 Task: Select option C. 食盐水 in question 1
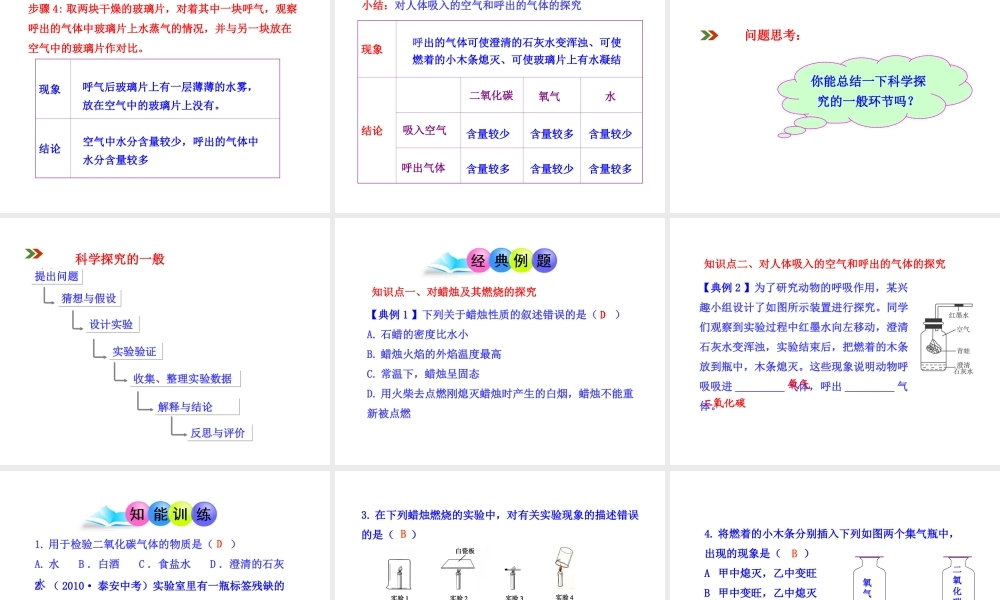pos(165,564)
